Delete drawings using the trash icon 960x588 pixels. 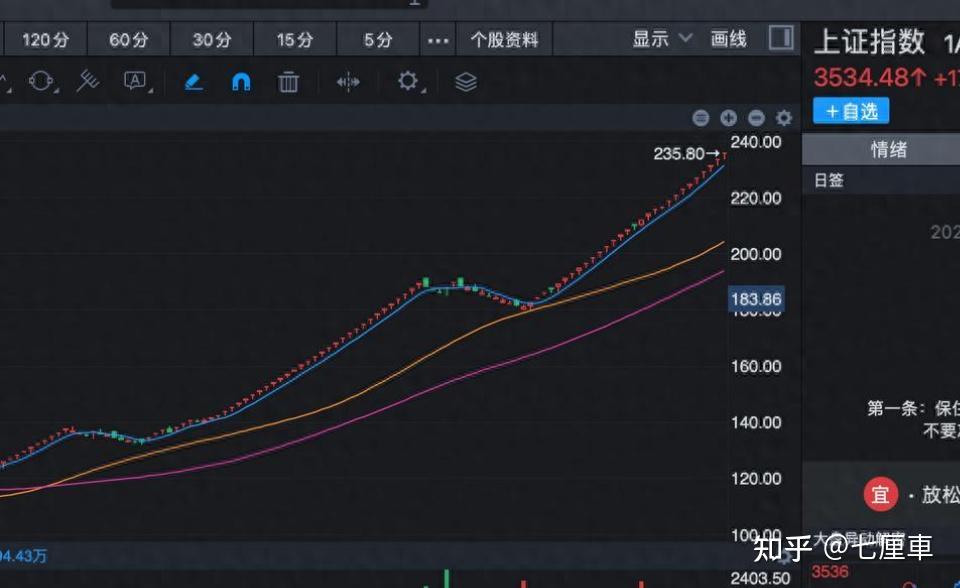click(x=289, y=81)
